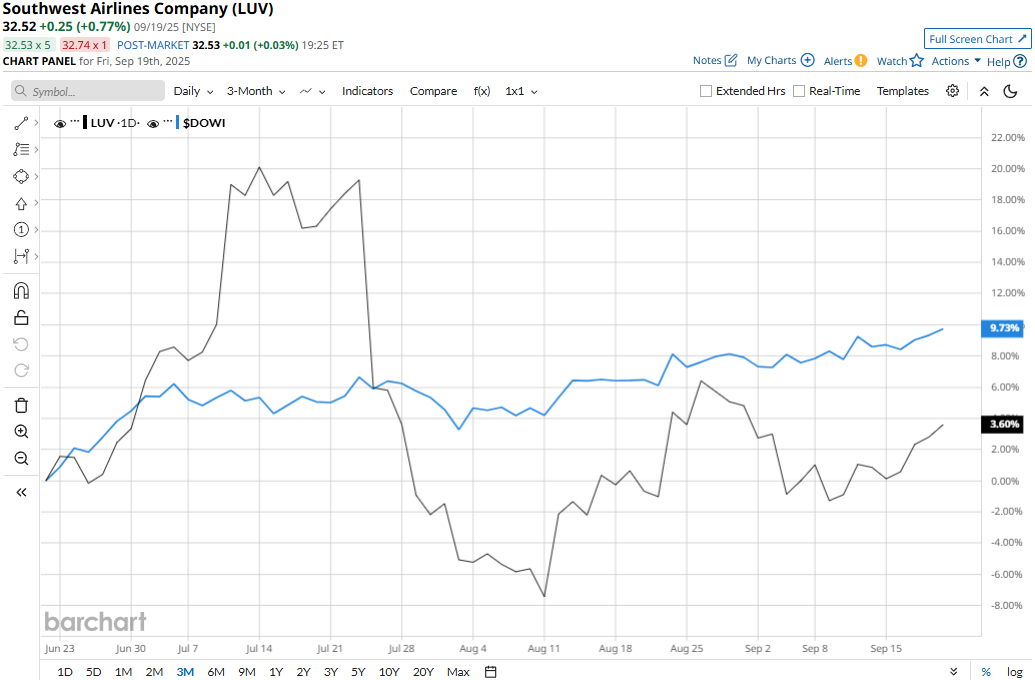Open the Templates menu

902,91
